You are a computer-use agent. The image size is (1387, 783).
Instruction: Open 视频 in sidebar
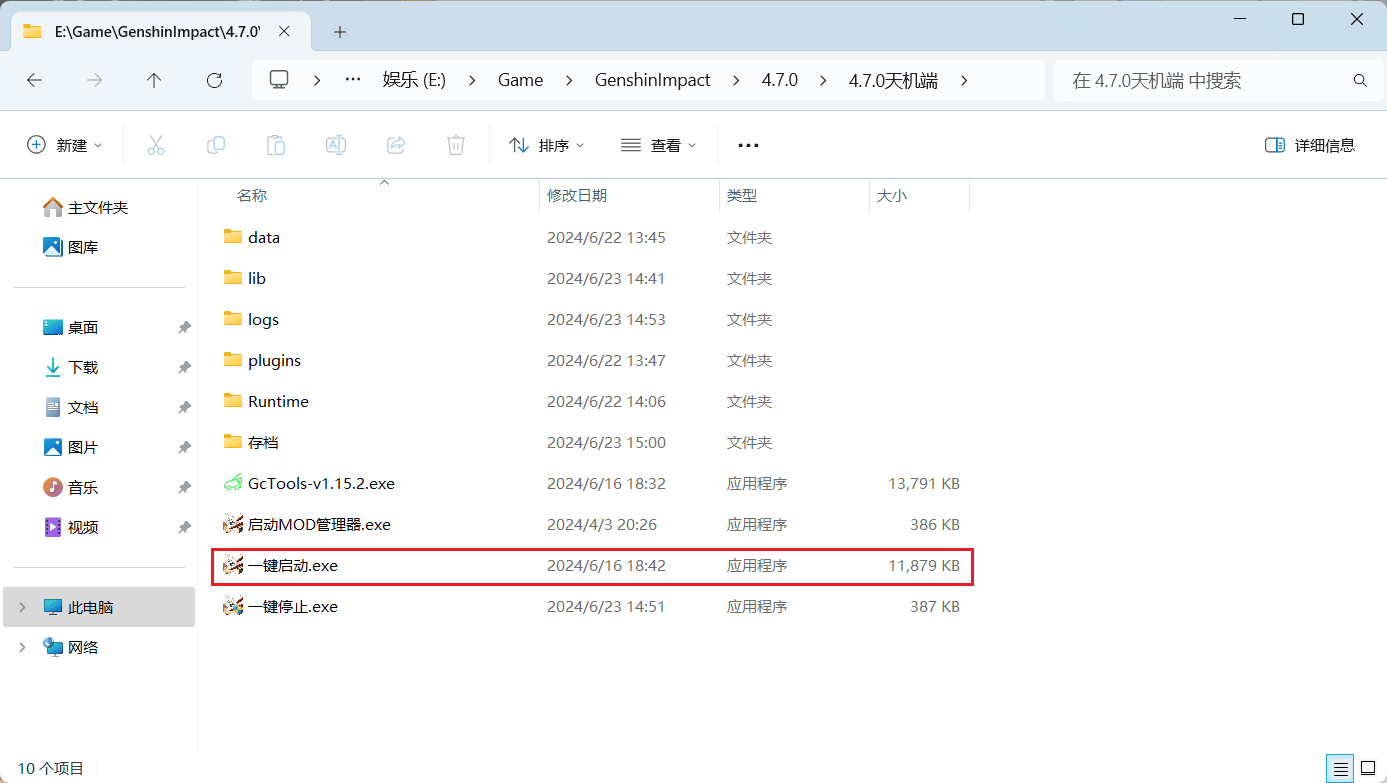[83, 527]
